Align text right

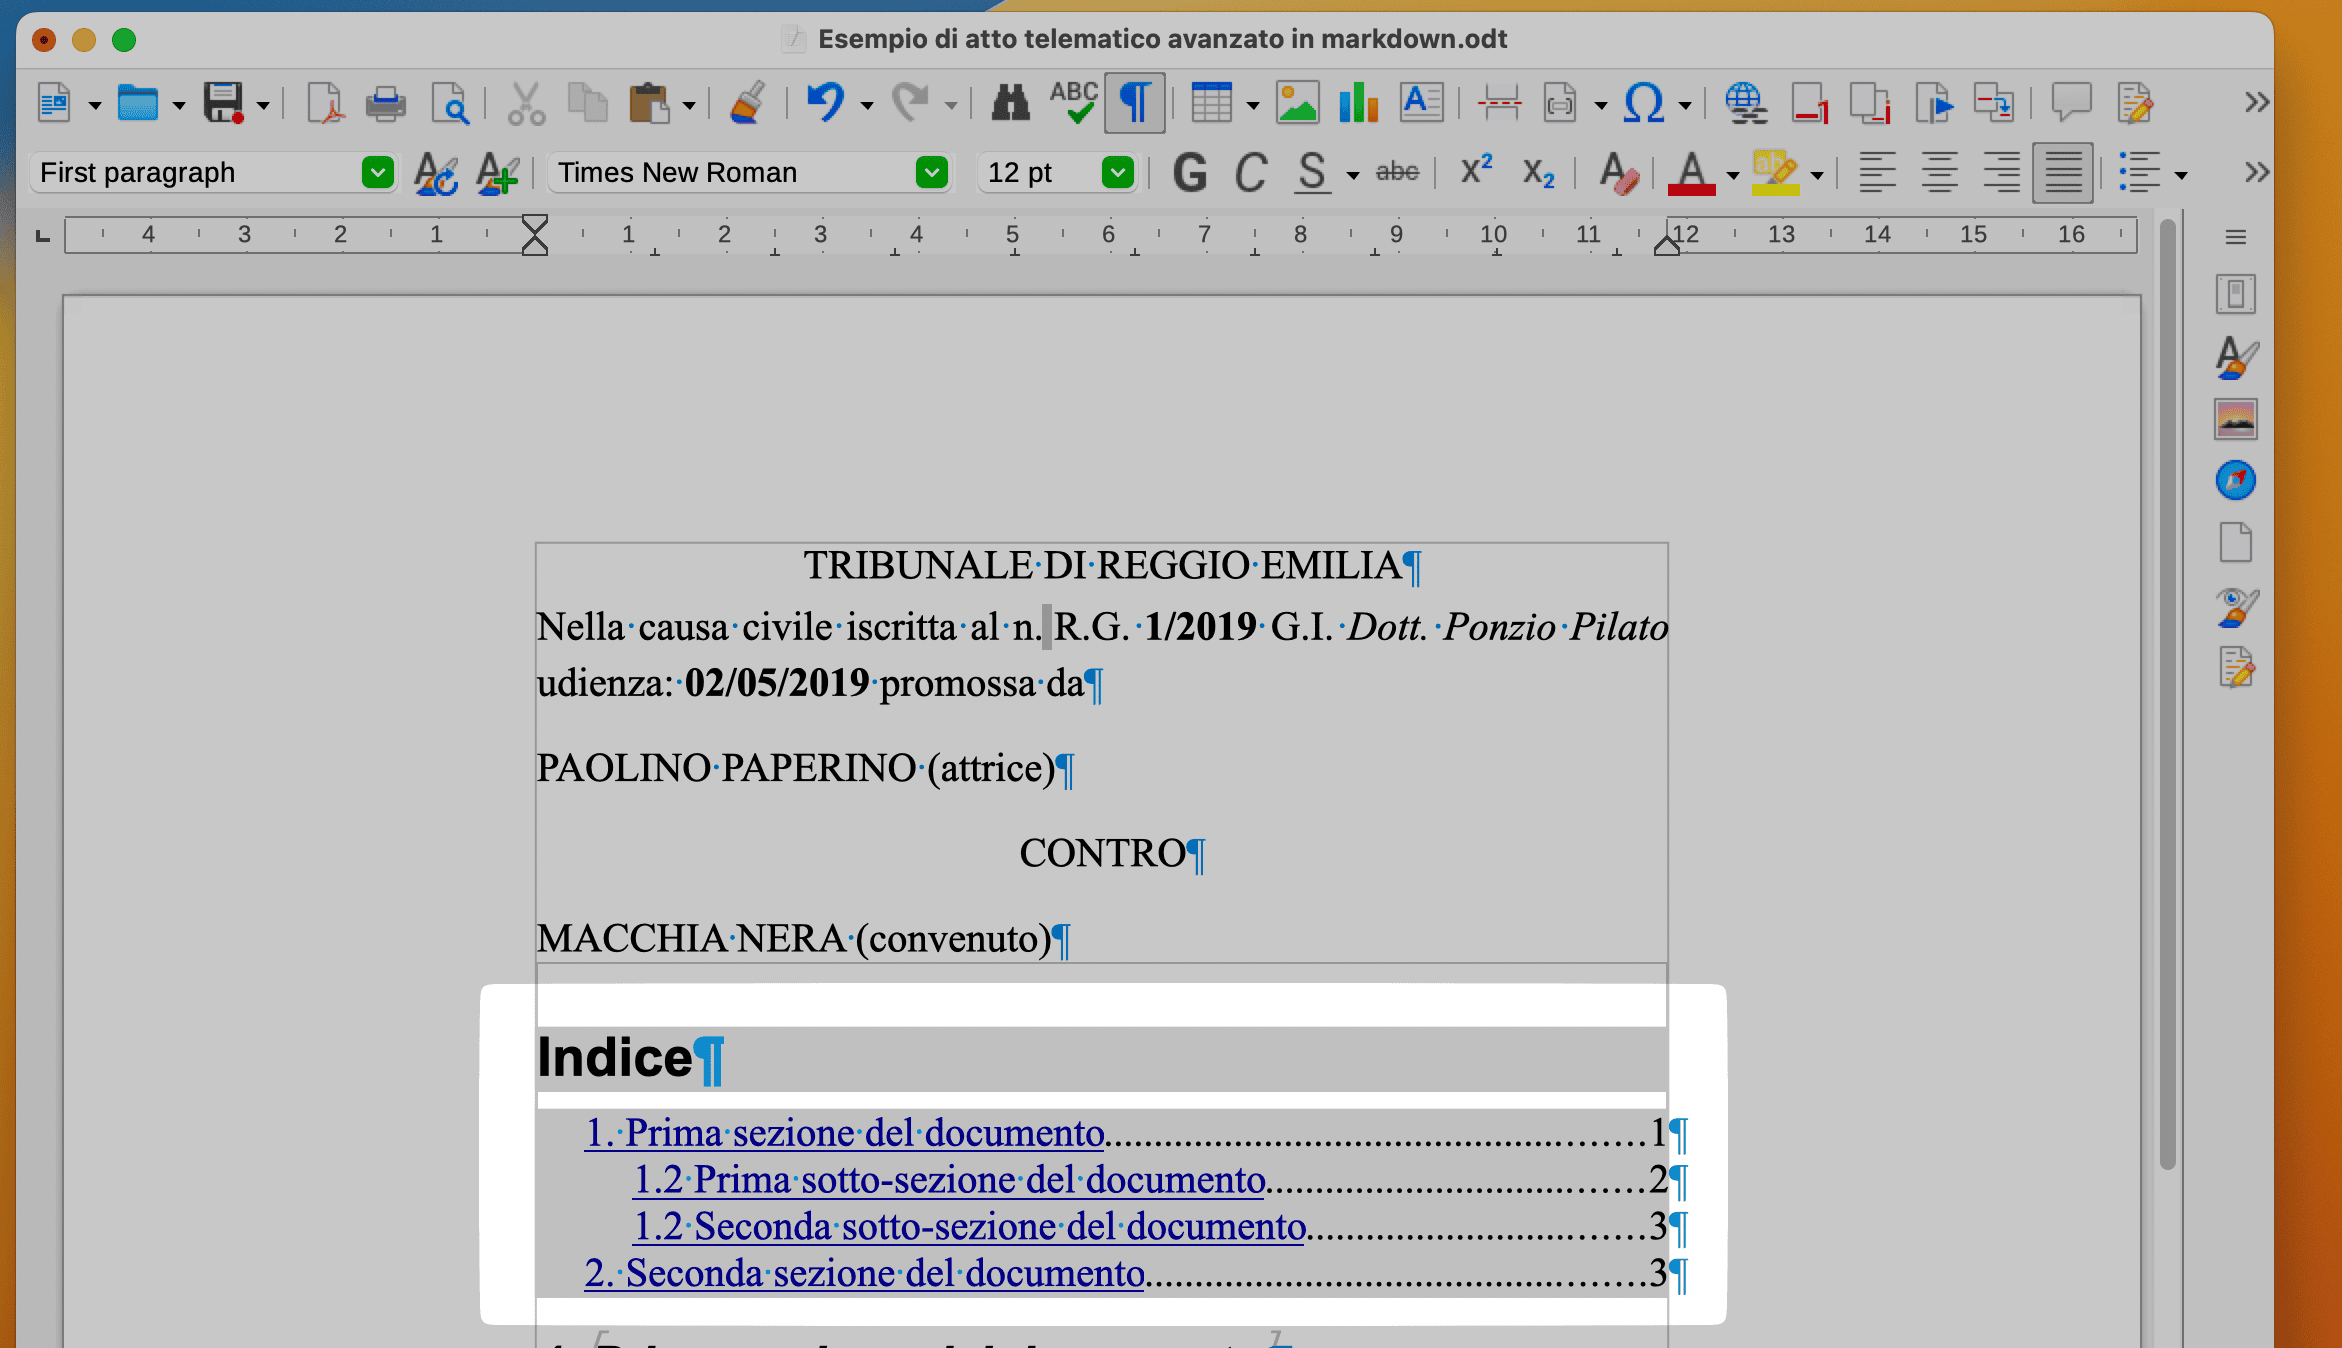pyautogui.click(x=2001, y=173)
